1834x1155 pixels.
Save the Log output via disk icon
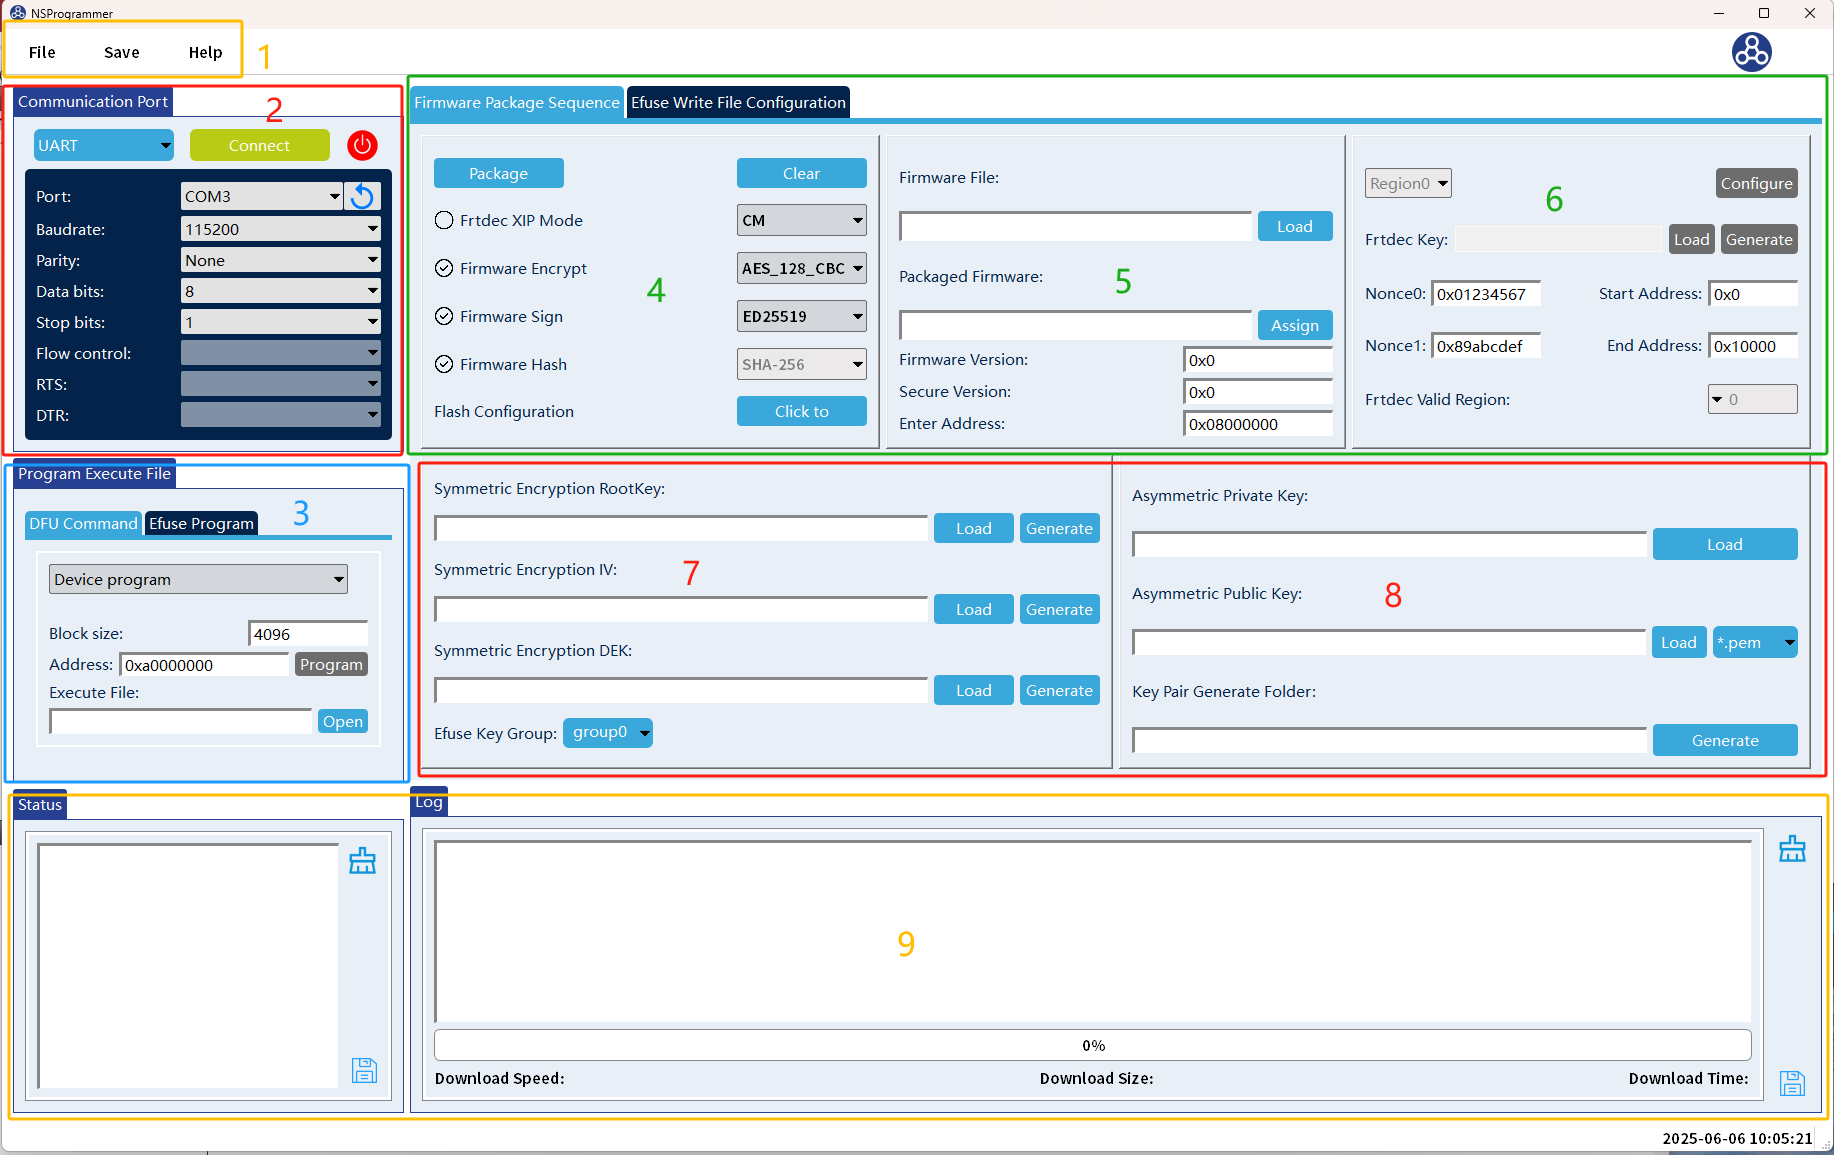point(1792,1083)
